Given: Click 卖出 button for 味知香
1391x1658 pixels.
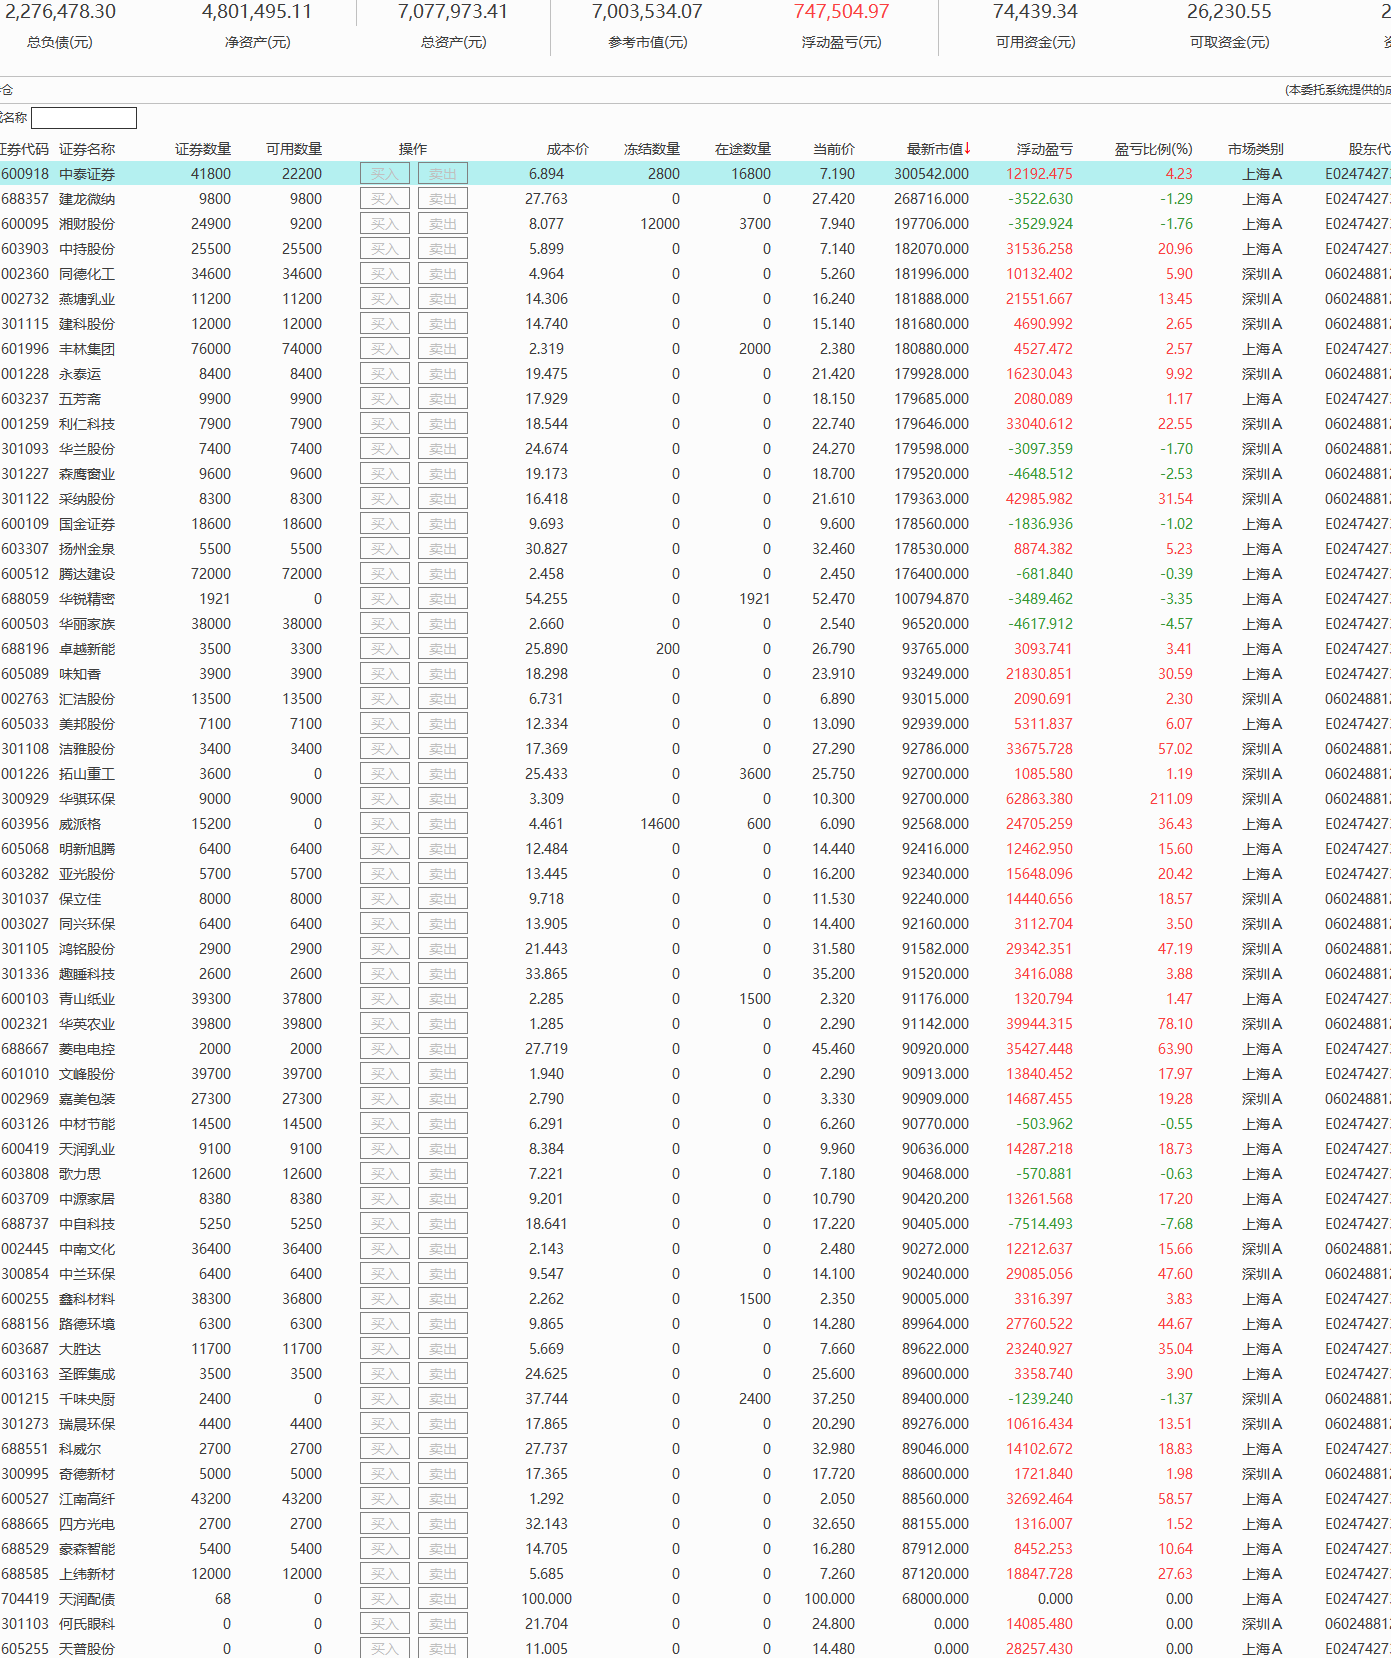Looking at the screenshot, I should (x=443, y=674).
